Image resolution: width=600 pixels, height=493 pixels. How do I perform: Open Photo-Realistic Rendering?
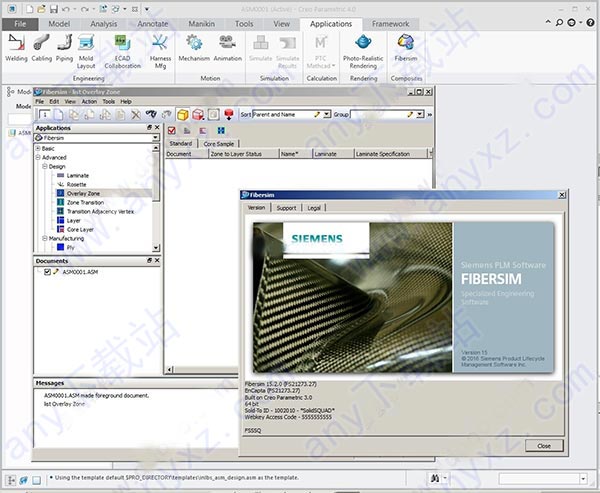pos(363,51)
